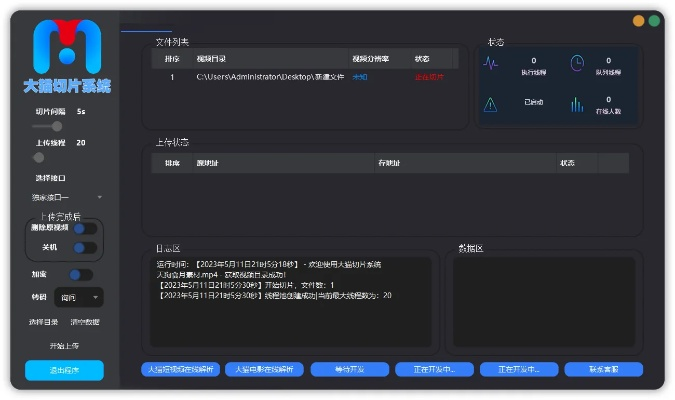The image size is (675, 400).
Task: Click the clock icon in 状态 panel
Action: pos(577,63)
